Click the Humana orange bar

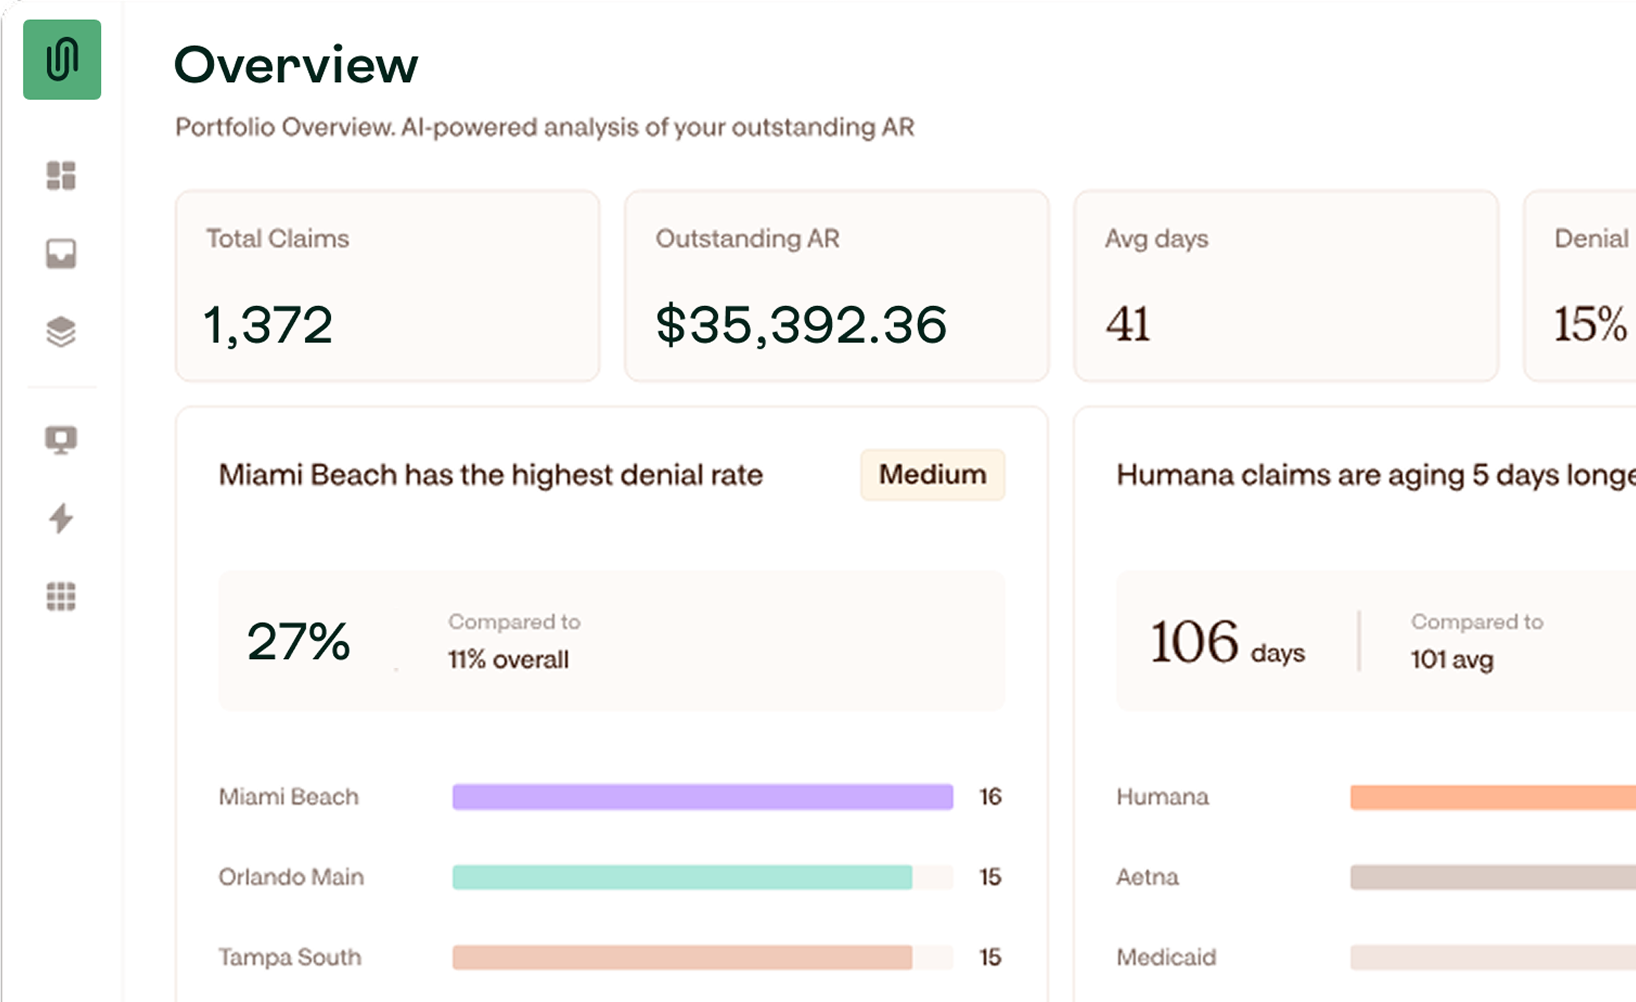tap(1493, 796)
